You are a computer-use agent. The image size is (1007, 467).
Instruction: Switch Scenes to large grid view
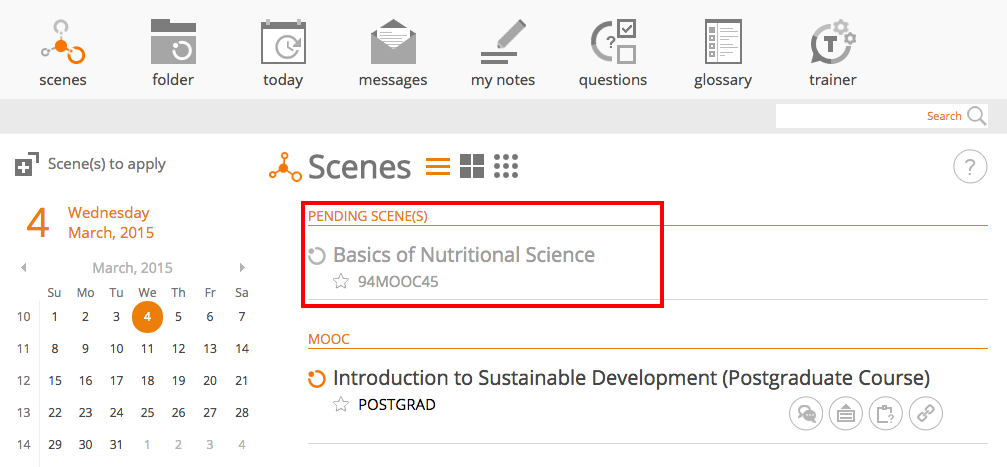tap(472, 166)
